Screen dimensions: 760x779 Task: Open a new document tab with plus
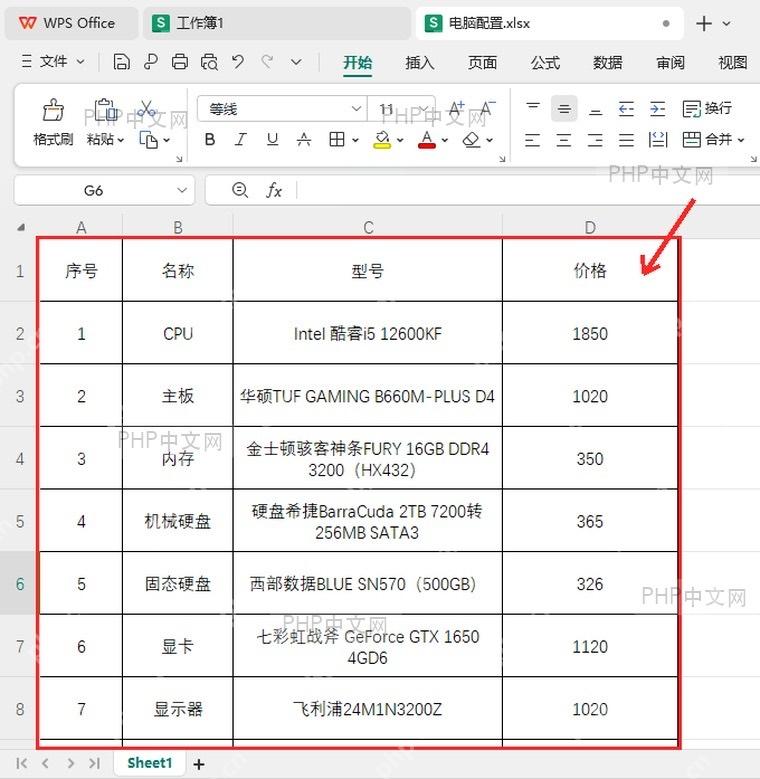[704, 23]
